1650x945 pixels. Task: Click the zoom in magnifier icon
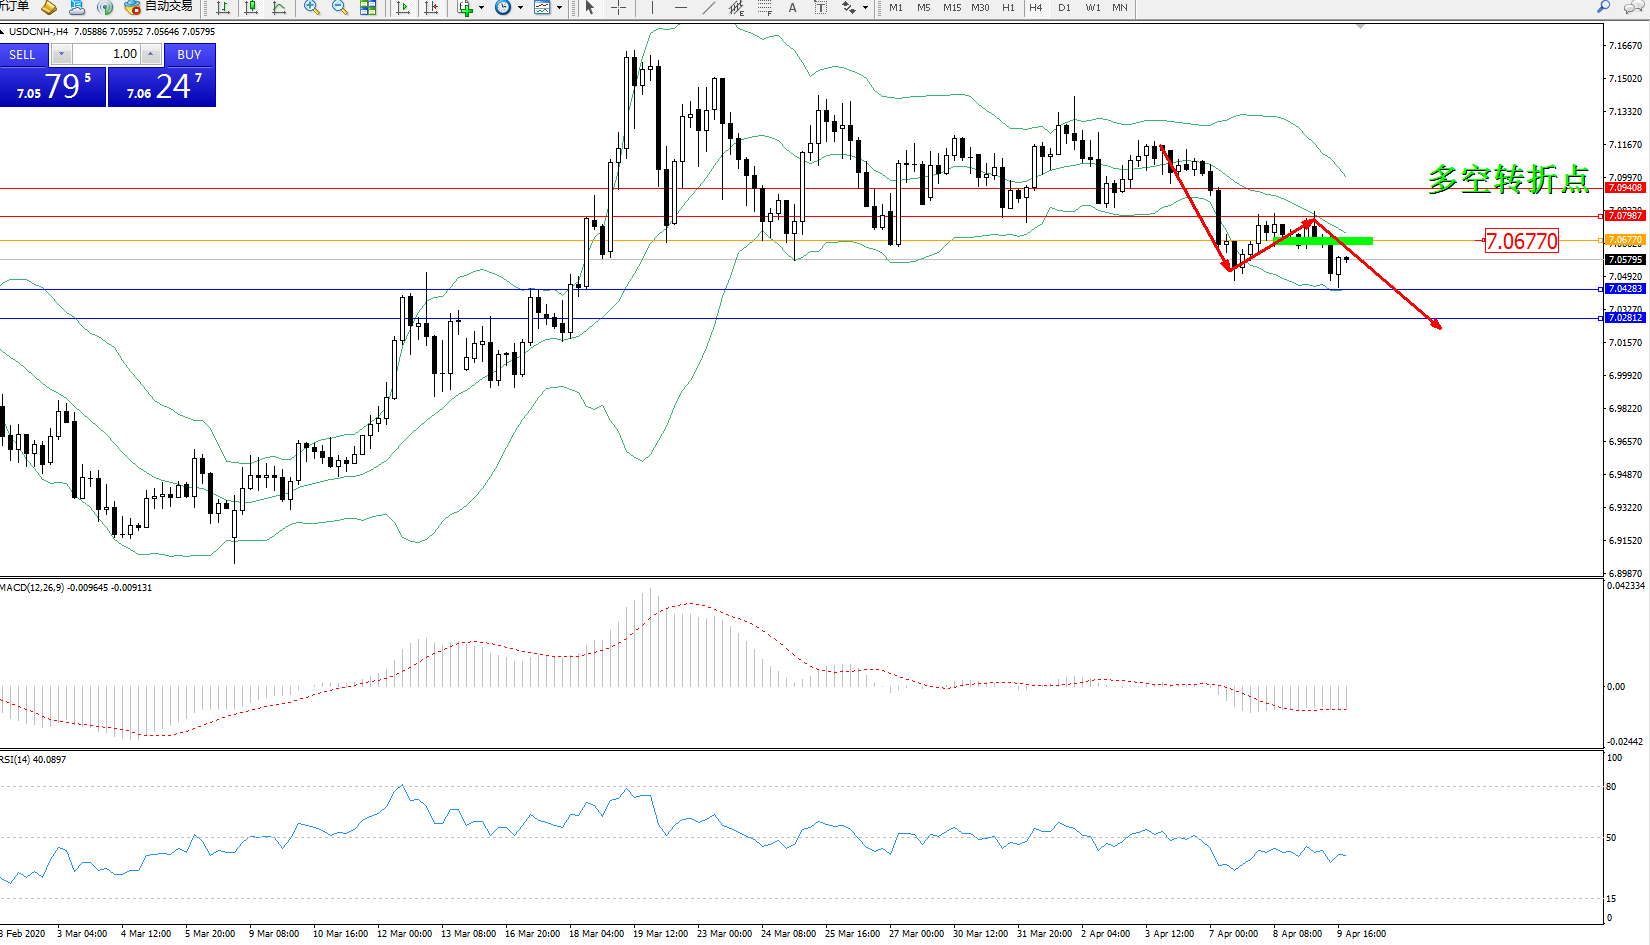coord(312,8)
